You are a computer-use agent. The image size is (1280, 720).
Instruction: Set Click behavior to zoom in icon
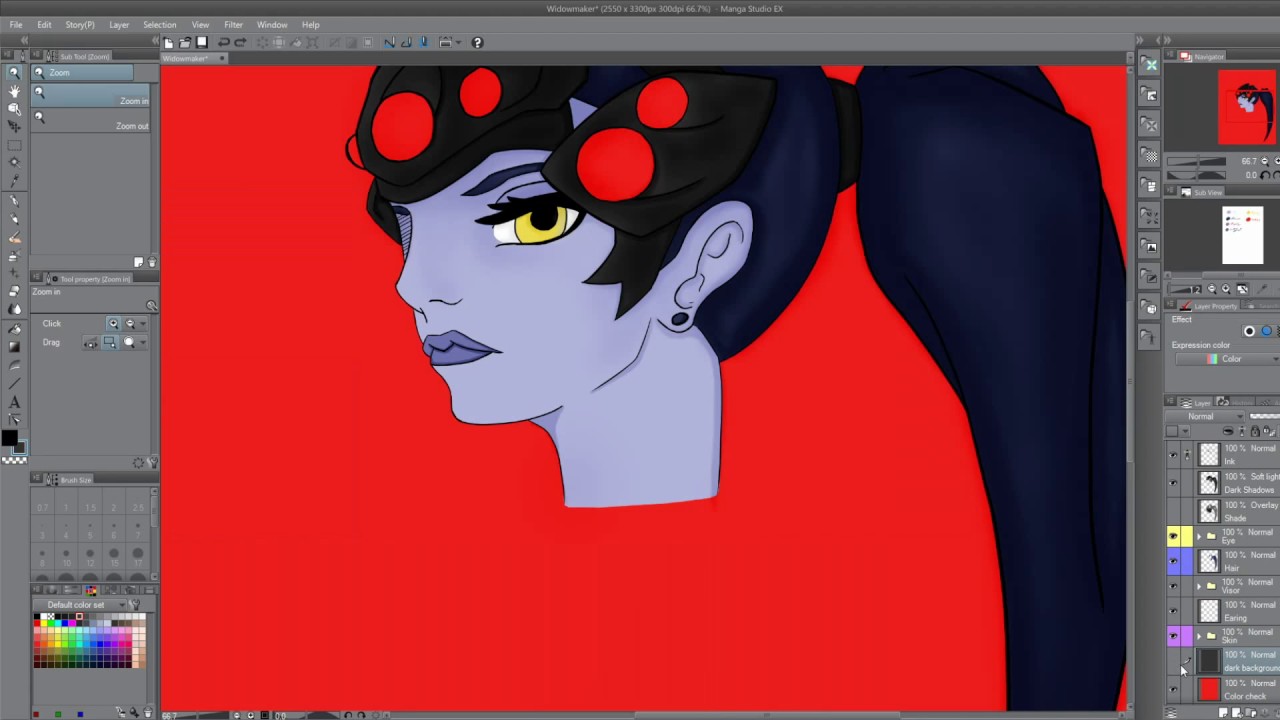coord(113,324)
